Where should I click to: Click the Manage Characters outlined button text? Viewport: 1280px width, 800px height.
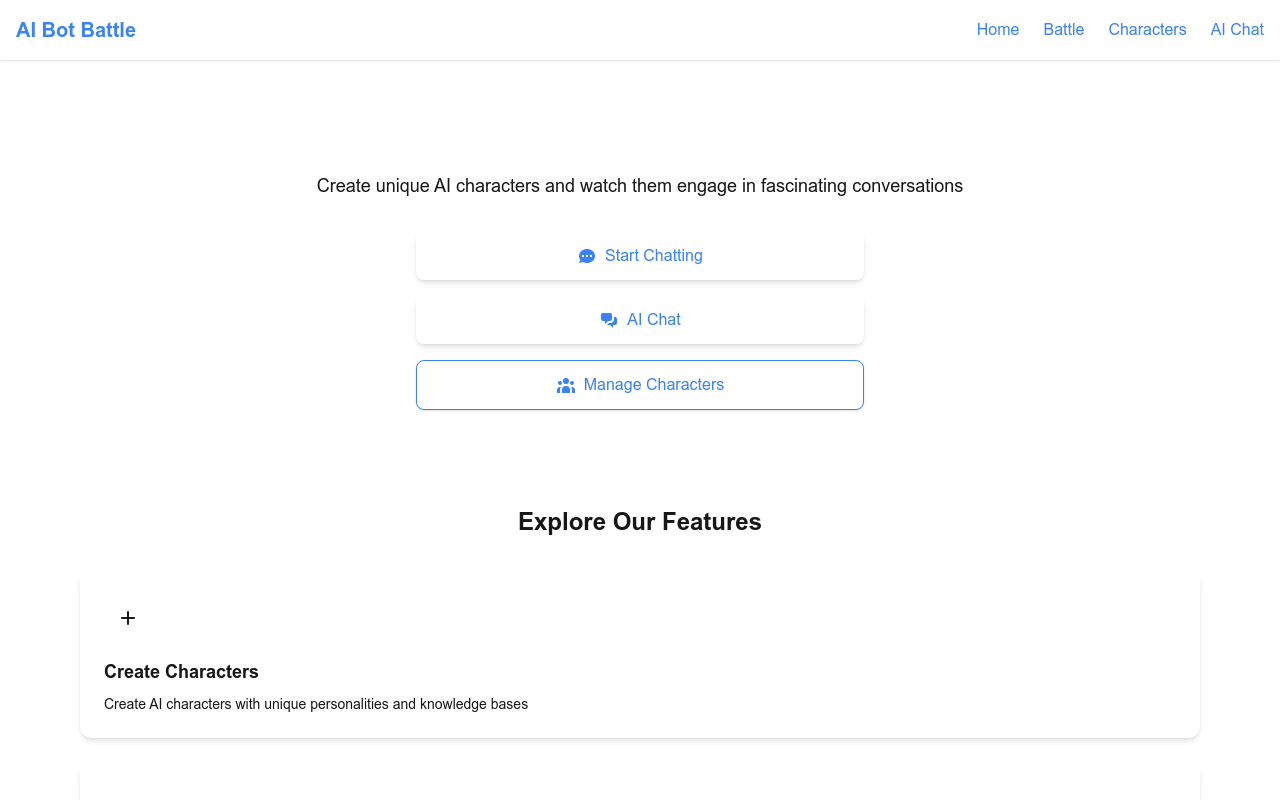[x=654, y=385]
